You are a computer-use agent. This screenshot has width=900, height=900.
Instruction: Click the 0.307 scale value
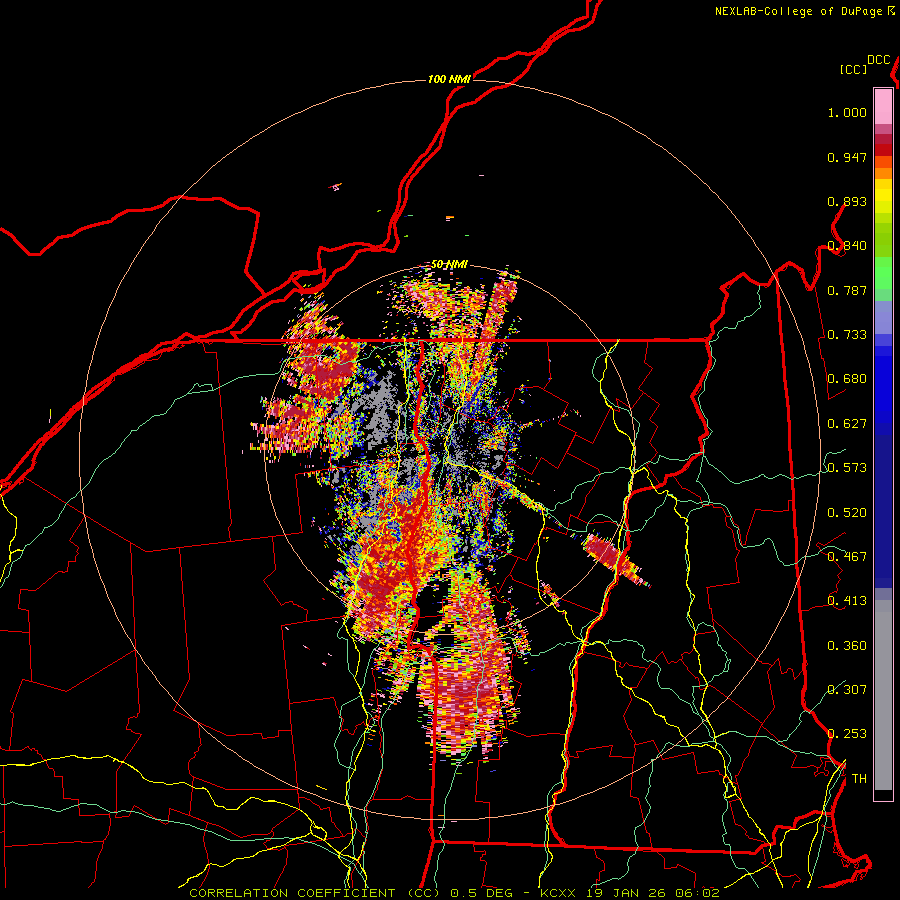847,690
